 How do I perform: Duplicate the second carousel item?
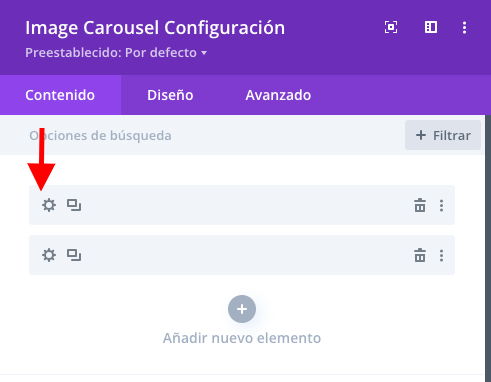click(74, 255)
